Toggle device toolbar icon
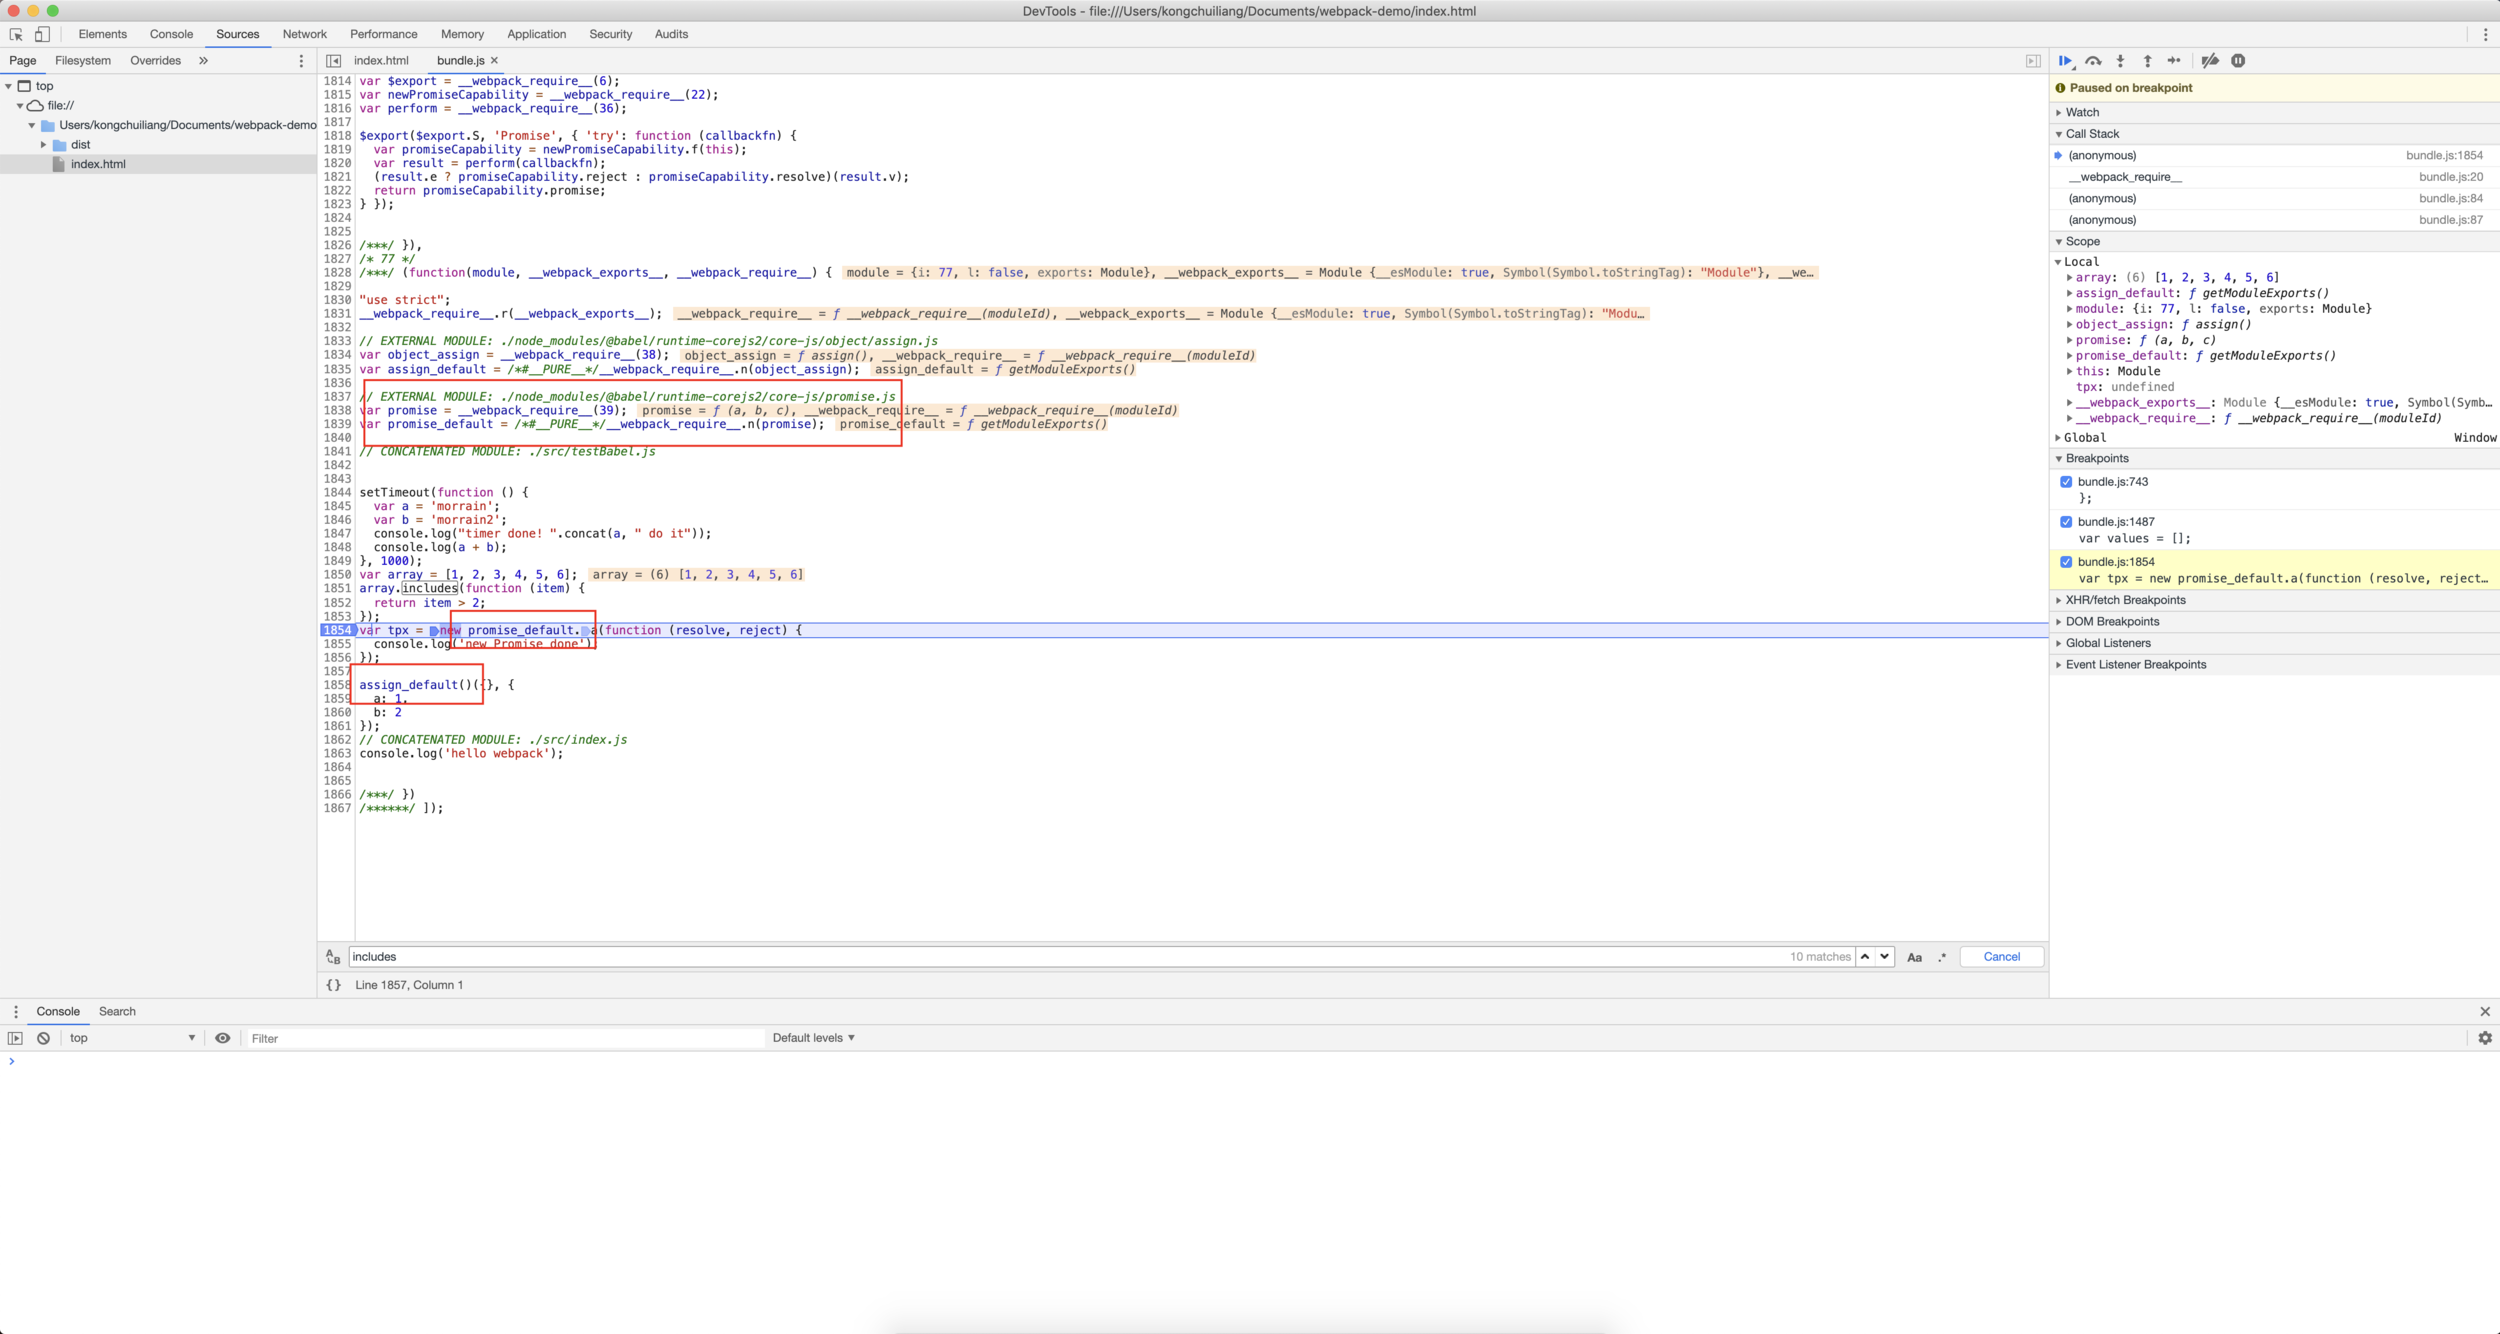2500x1334 pixels. [x=42, y=34]
